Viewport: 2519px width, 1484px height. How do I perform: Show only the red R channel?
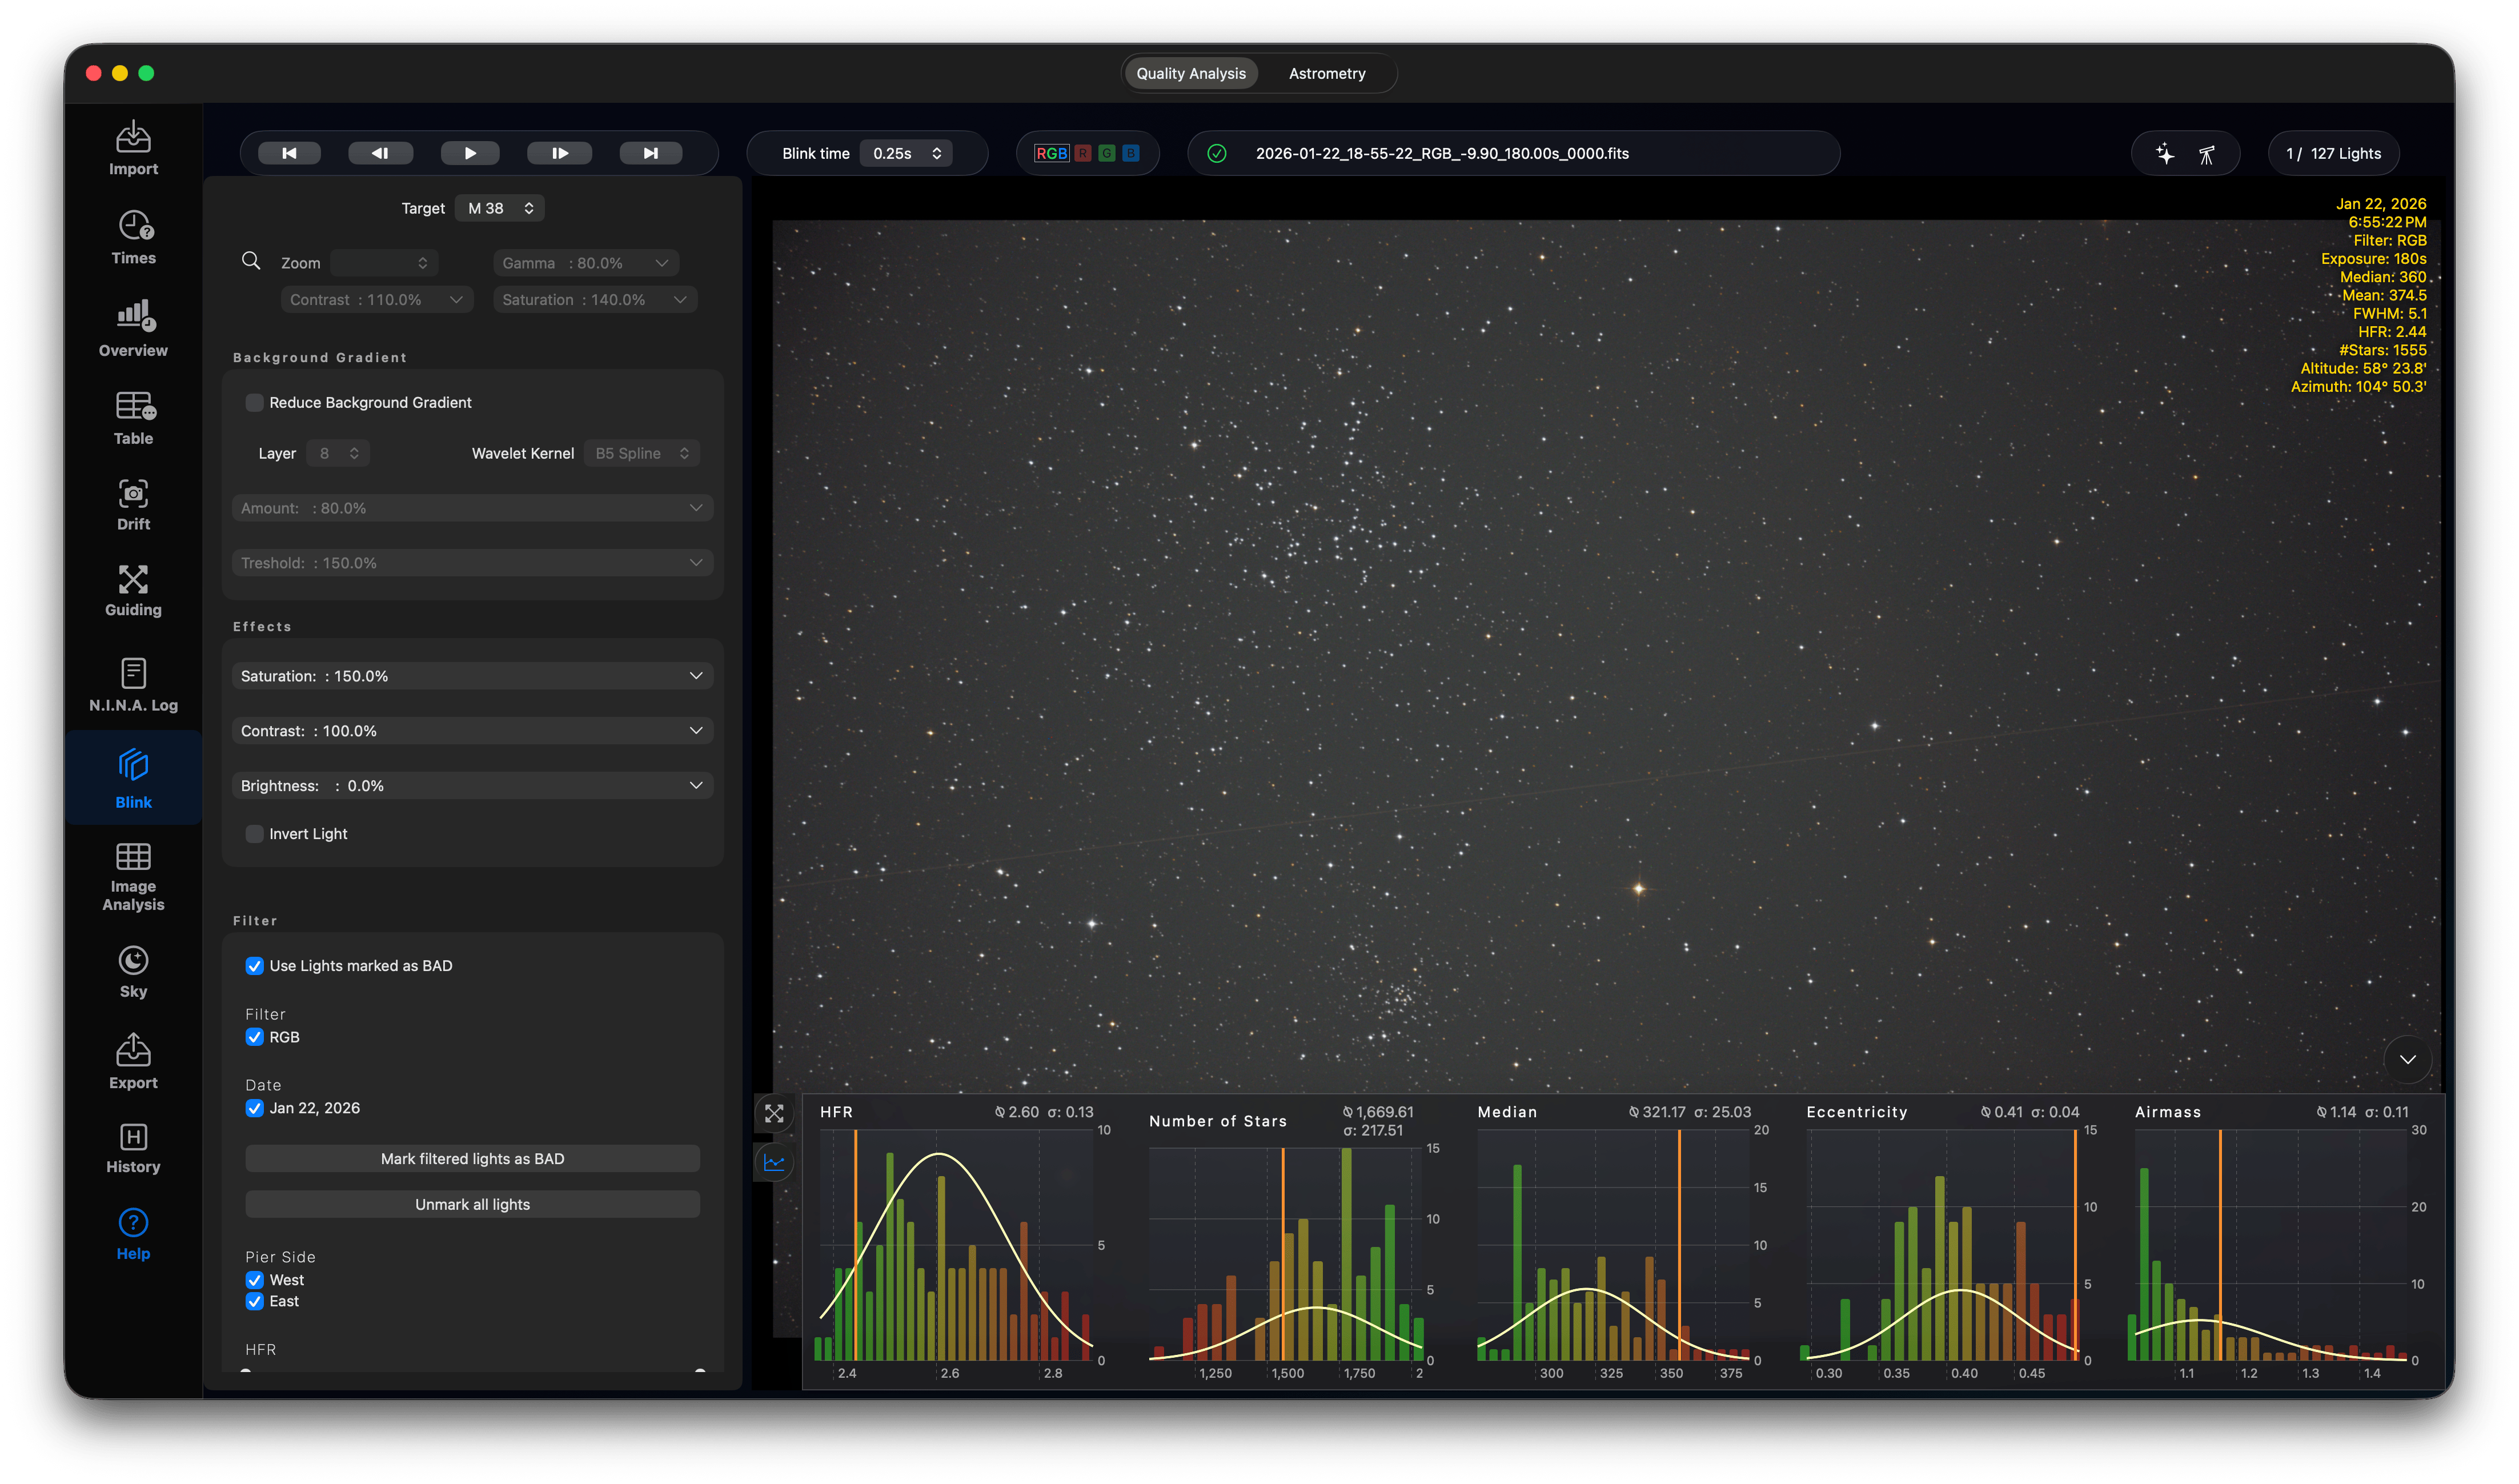pyautogui.click(x=1082, y=153)
